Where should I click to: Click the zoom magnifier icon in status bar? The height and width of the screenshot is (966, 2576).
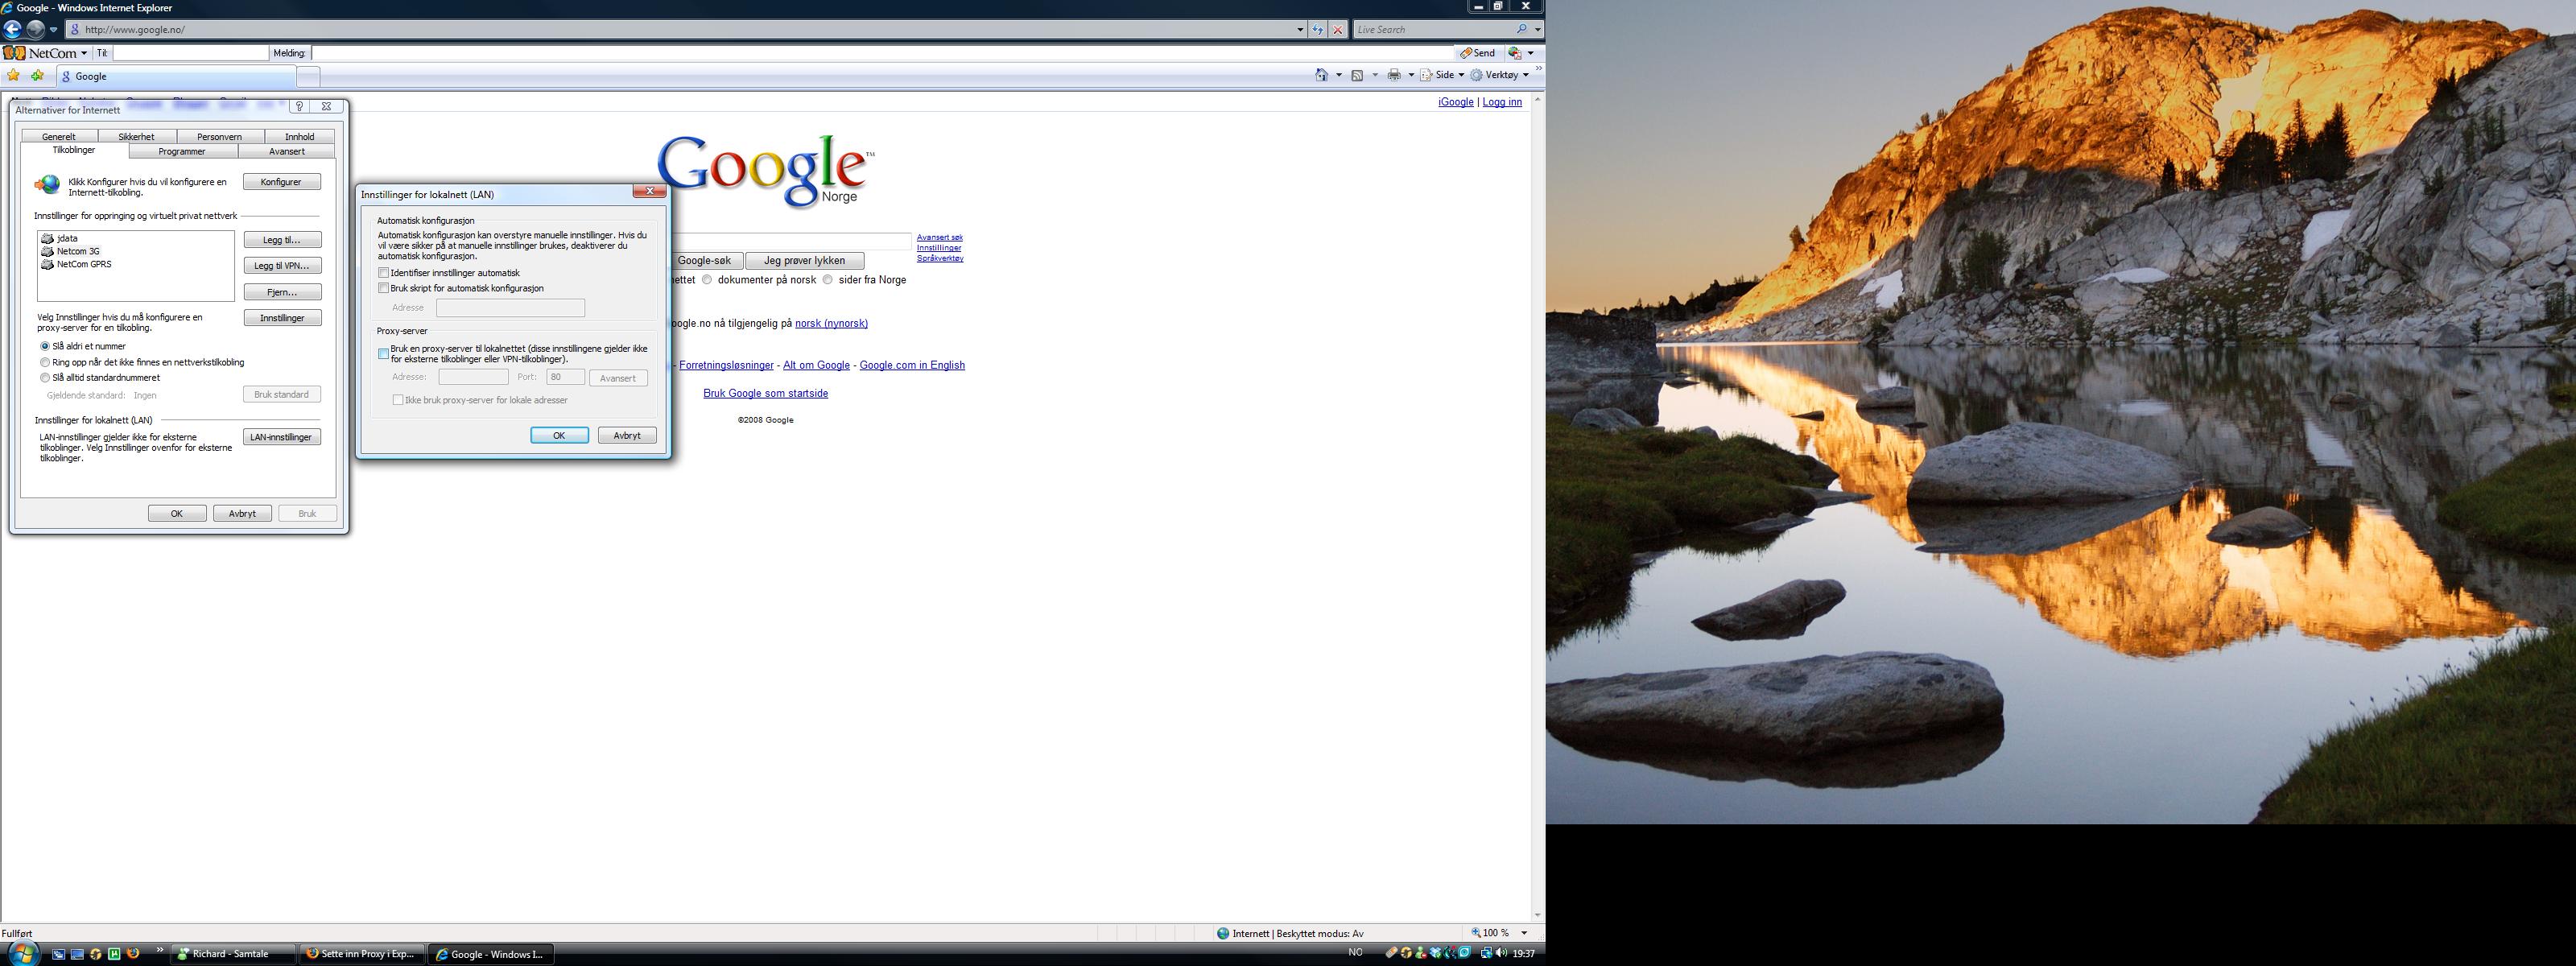tap(1476, 933)
